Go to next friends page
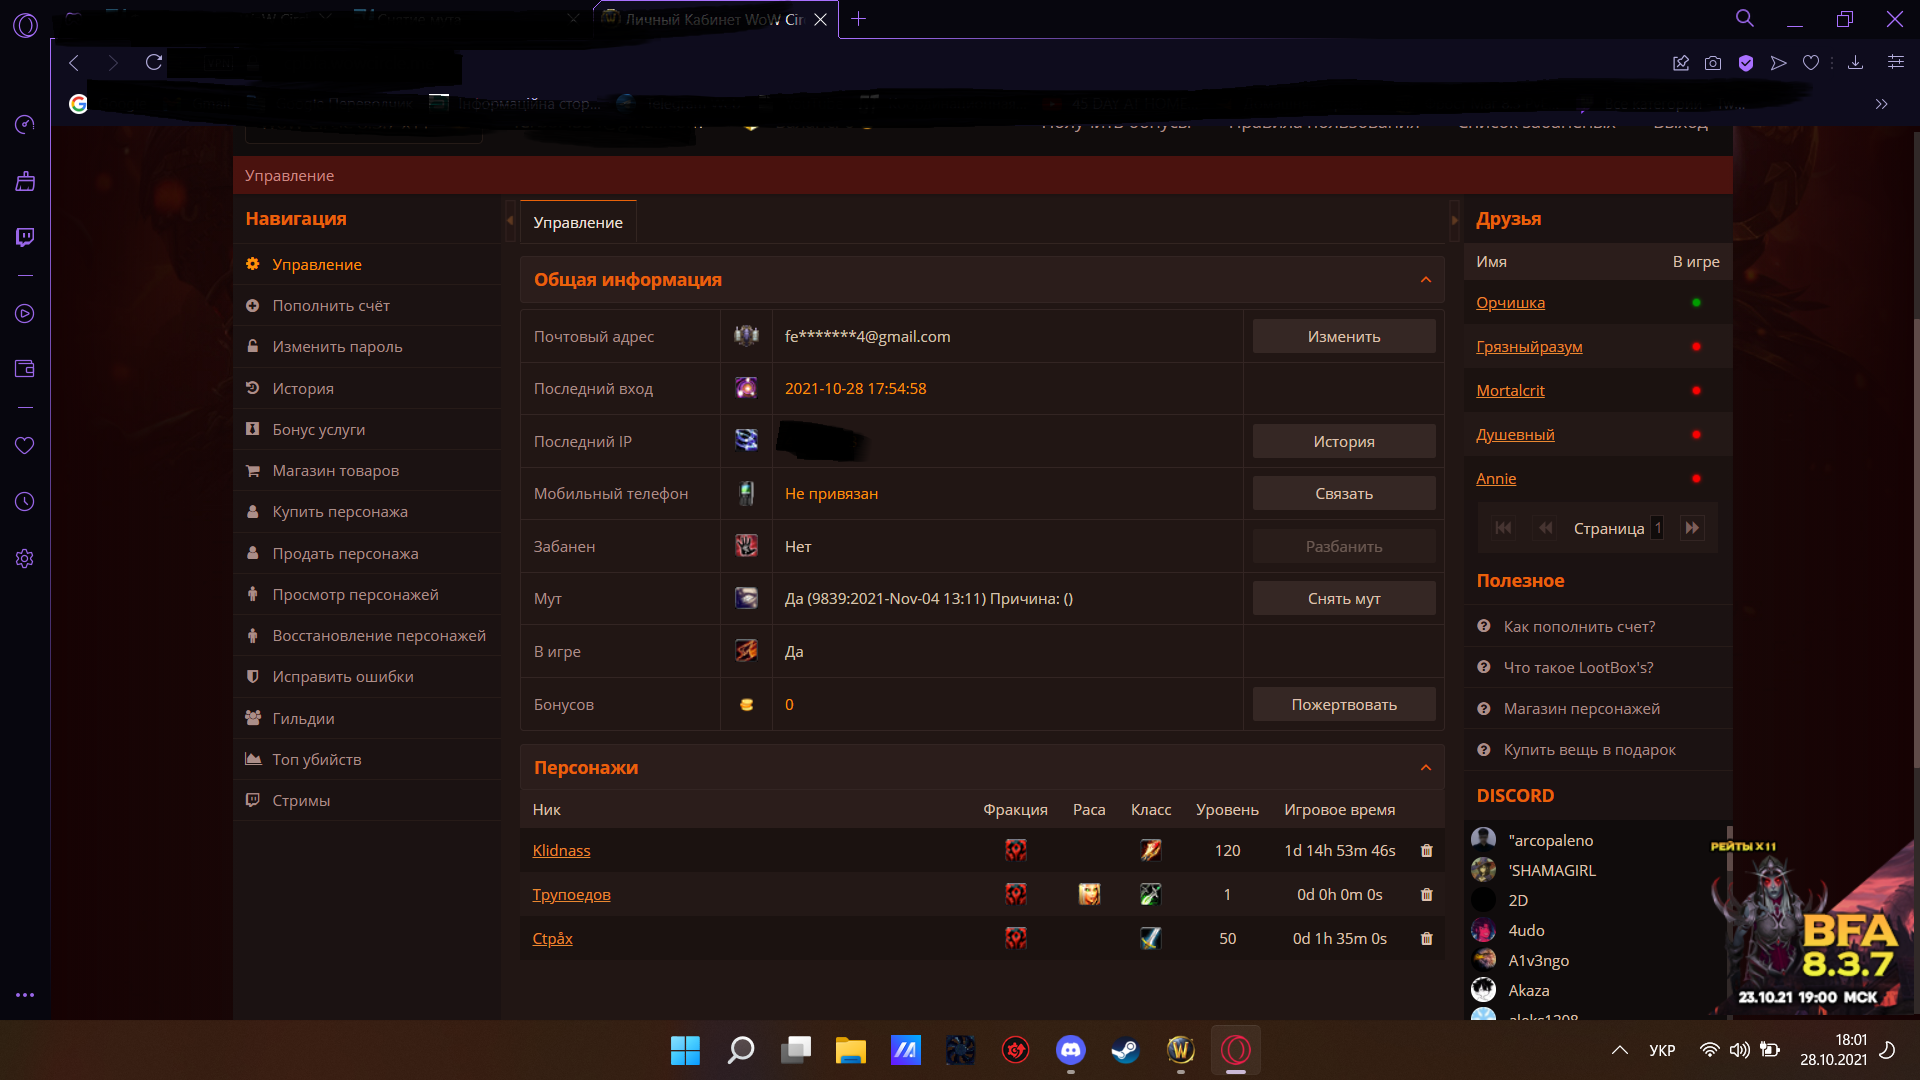The width and height of the screenshot is (1920, 1080). (1692, 528)
